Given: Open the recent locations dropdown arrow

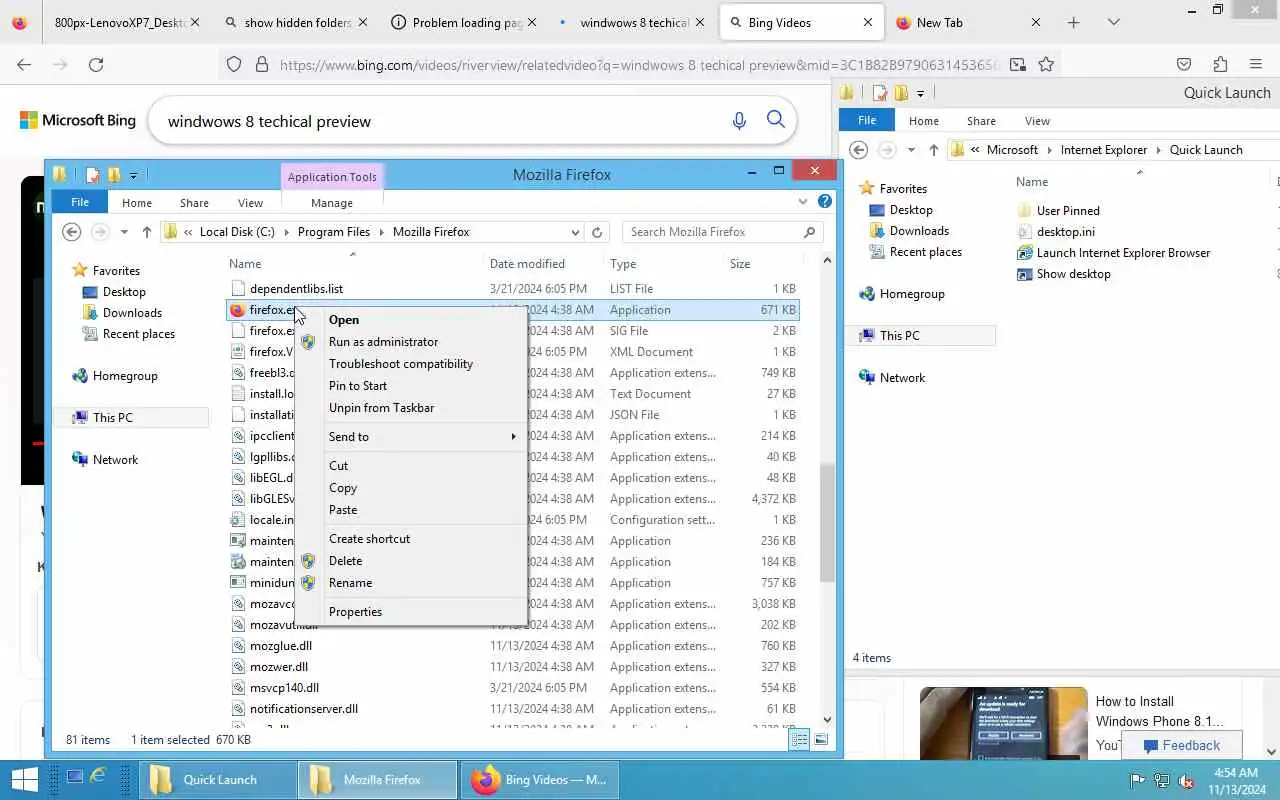Looking at the screenshot, I should (x=124, y=232).
